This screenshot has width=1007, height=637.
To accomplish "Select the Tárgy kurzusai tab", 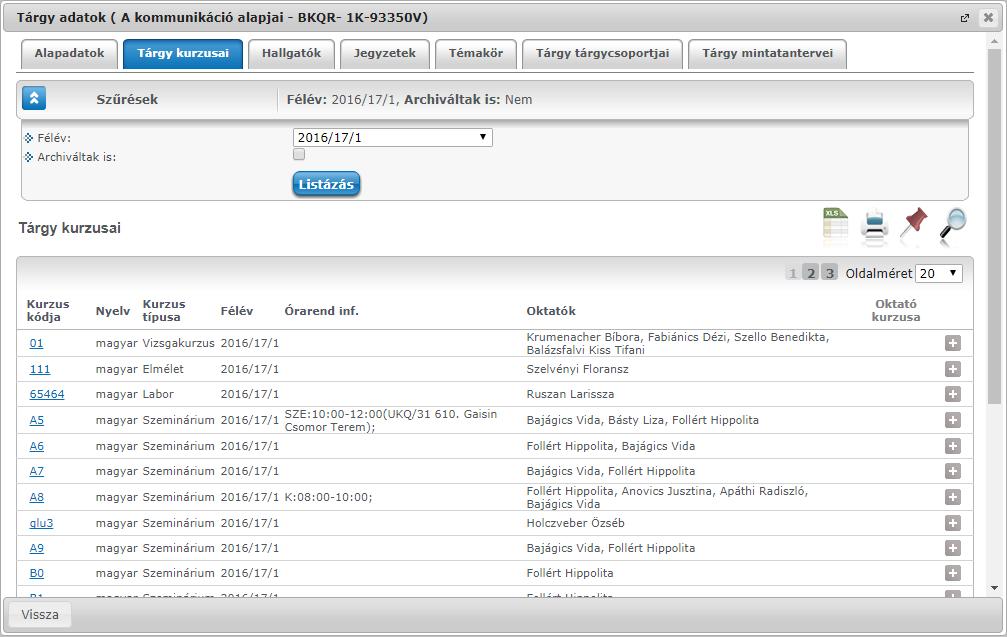I will pos(183,53).
